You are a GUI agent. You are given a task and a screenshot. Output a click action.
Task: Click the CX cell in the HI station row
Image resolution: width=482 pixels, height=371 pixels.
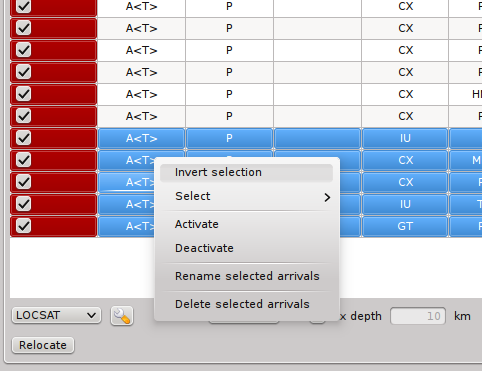click(405, 94)
